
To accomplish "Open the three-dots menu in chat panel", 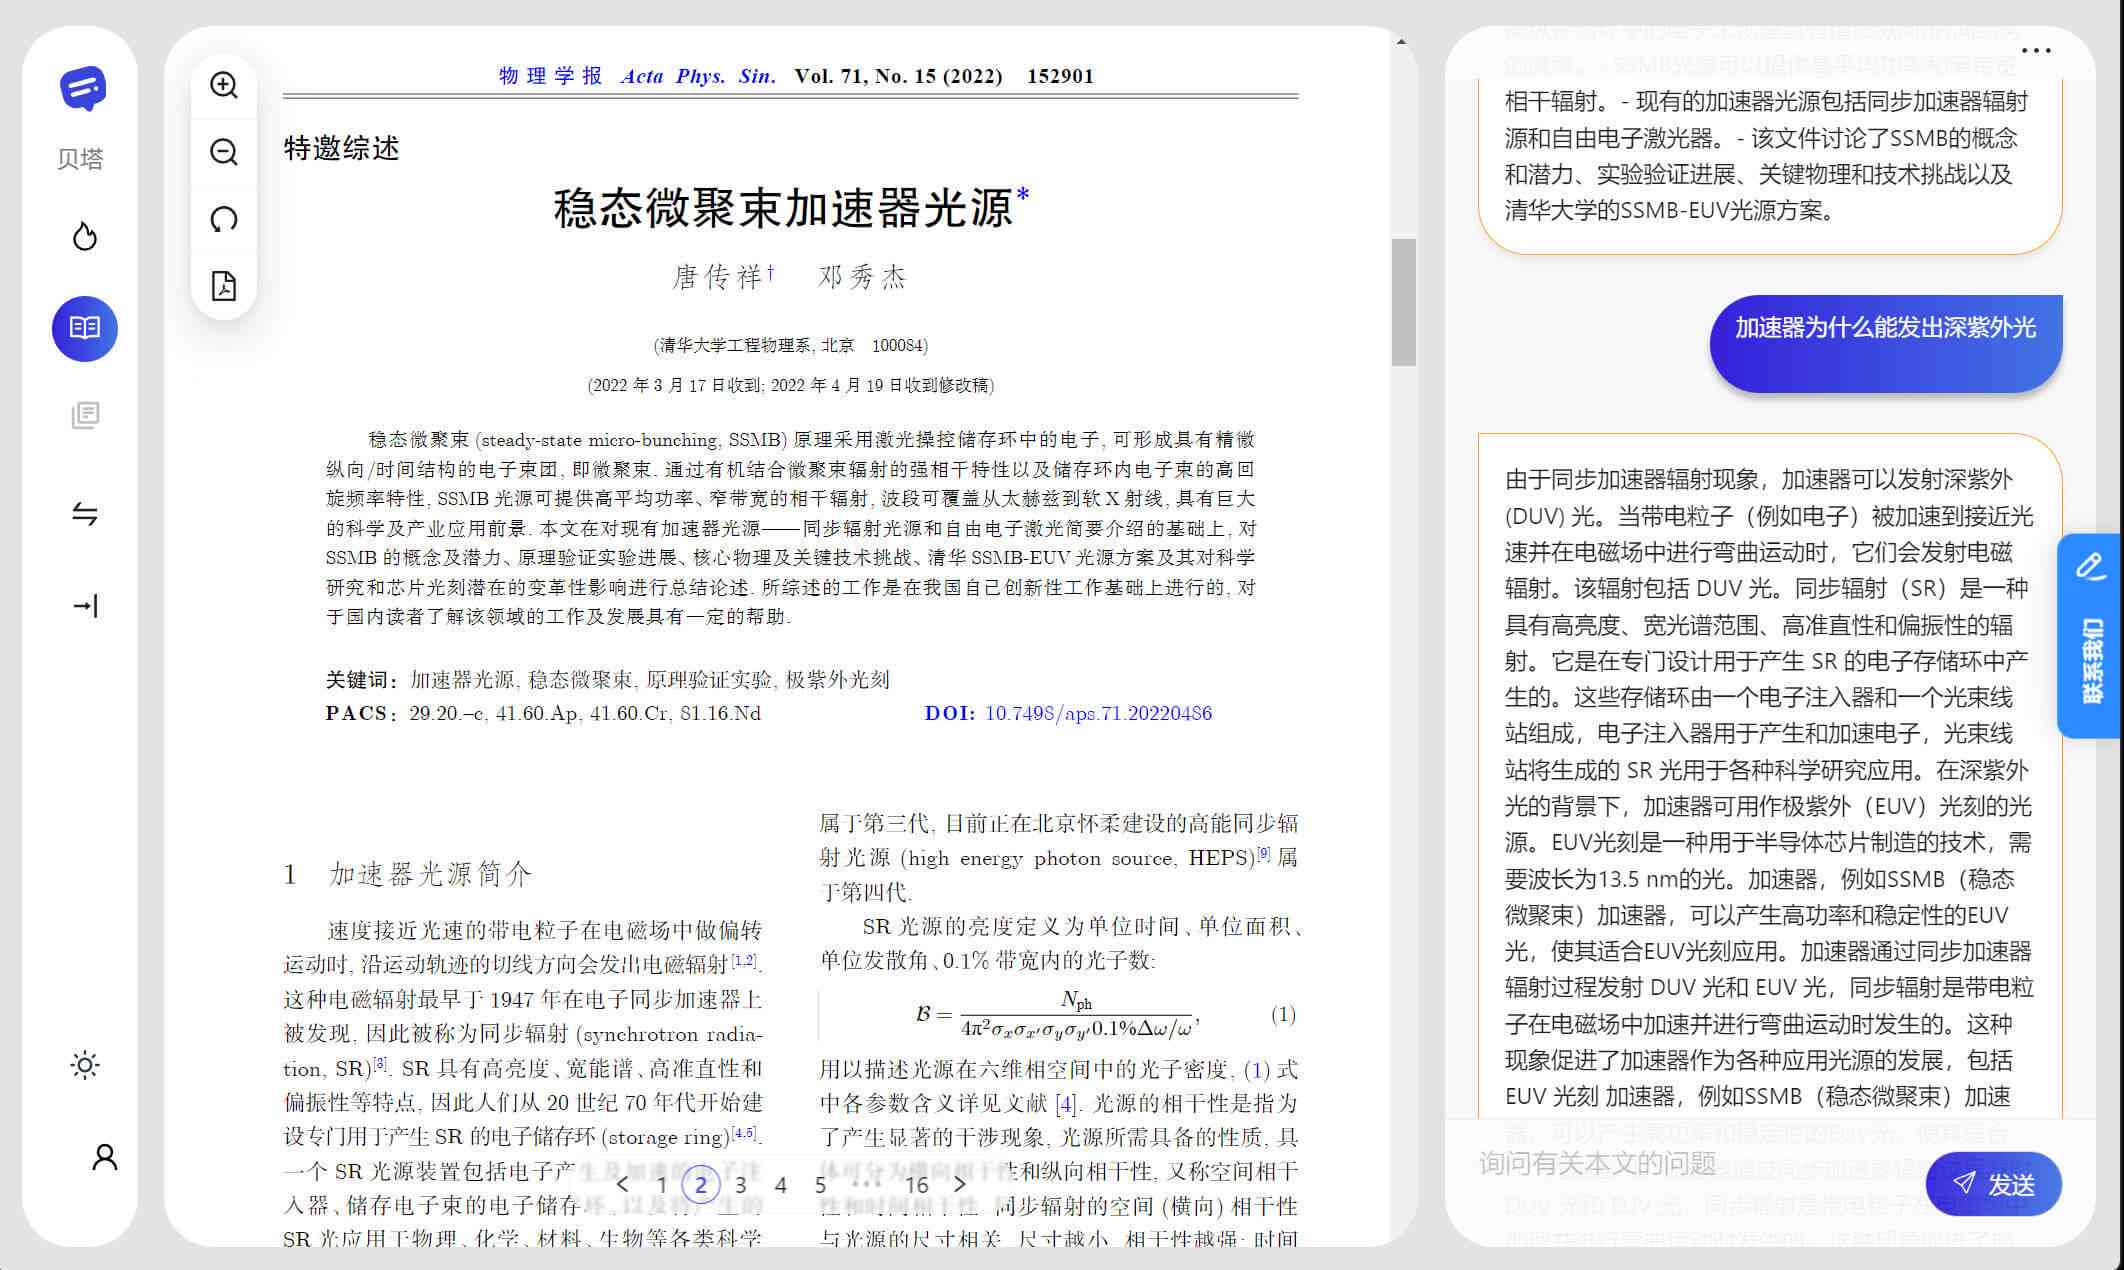I will pyautogui.click(x=2036, y=50).
